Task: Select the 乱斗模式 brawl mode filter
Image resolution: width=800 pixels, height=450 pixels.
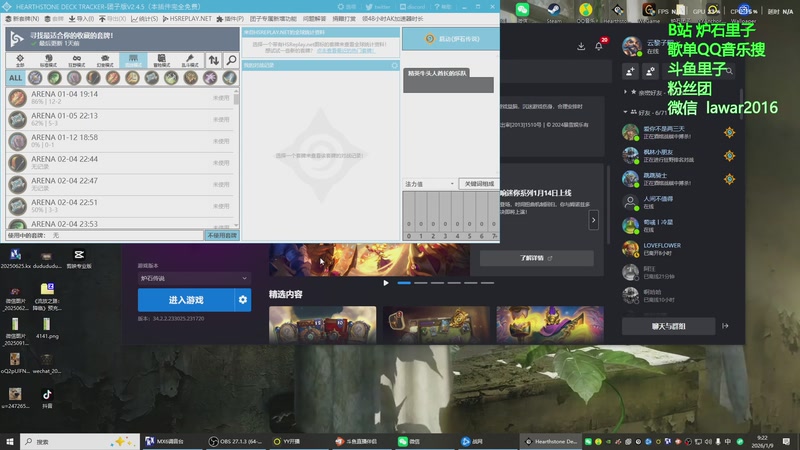Action: pyautogui.click(x=190, y=61)
